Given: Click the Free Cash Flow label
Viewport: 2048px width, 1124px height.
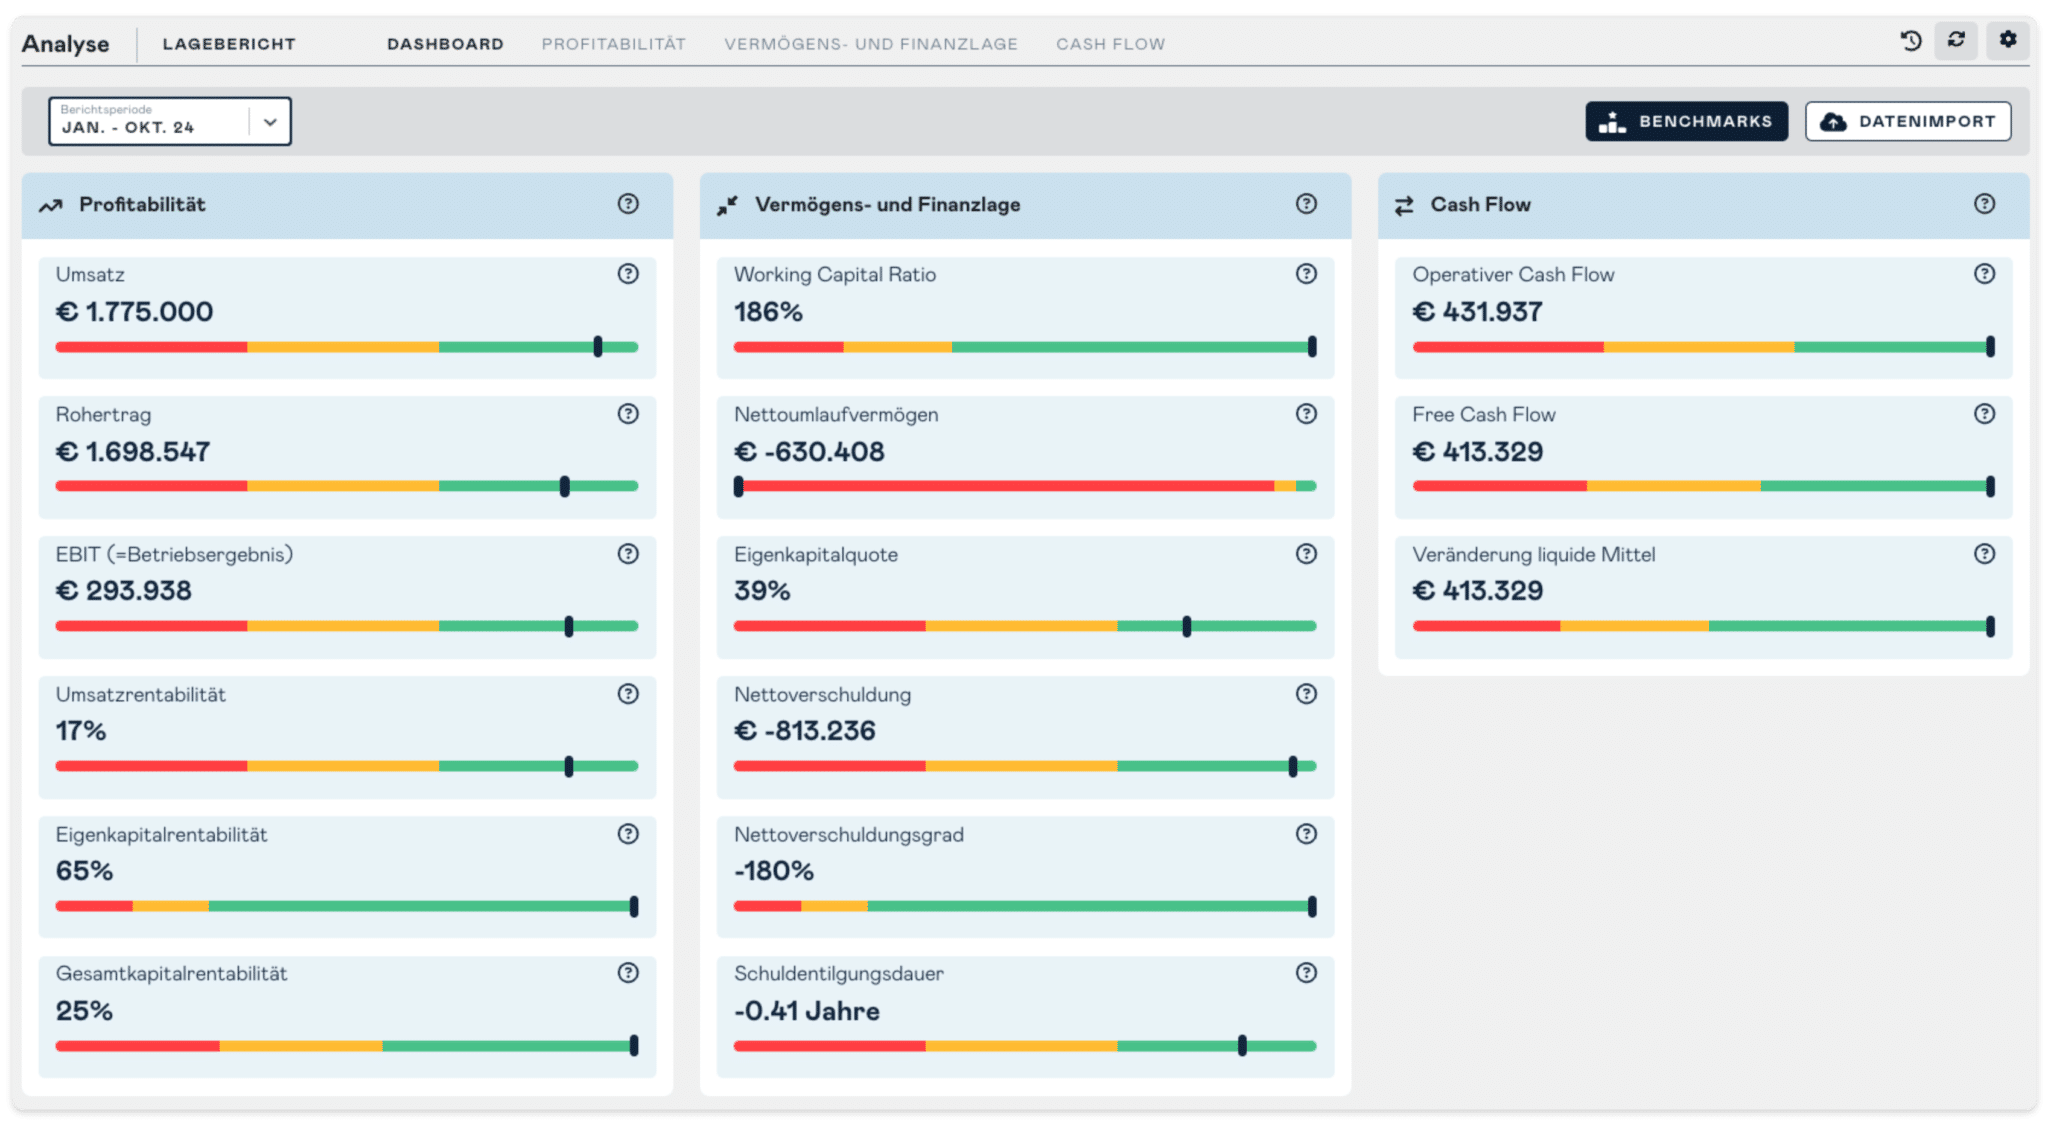Looking at the screenshot, I should (1484, 414).
